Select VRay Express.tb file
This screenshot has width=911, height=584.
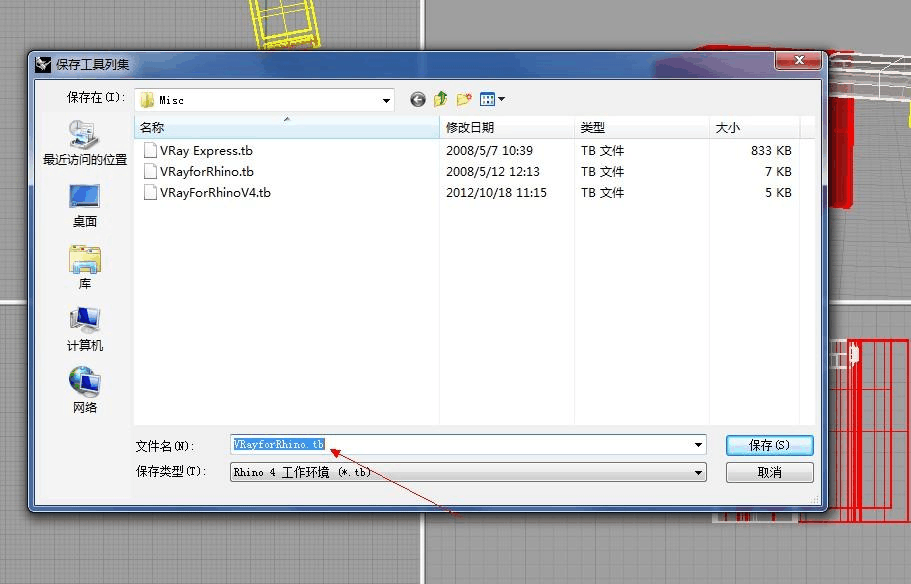205,151
